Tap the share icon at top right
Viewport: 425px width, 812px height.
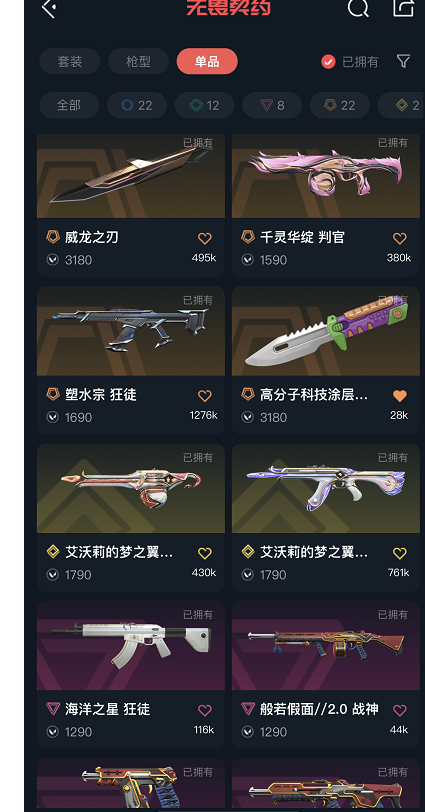[x=403, y=7]
